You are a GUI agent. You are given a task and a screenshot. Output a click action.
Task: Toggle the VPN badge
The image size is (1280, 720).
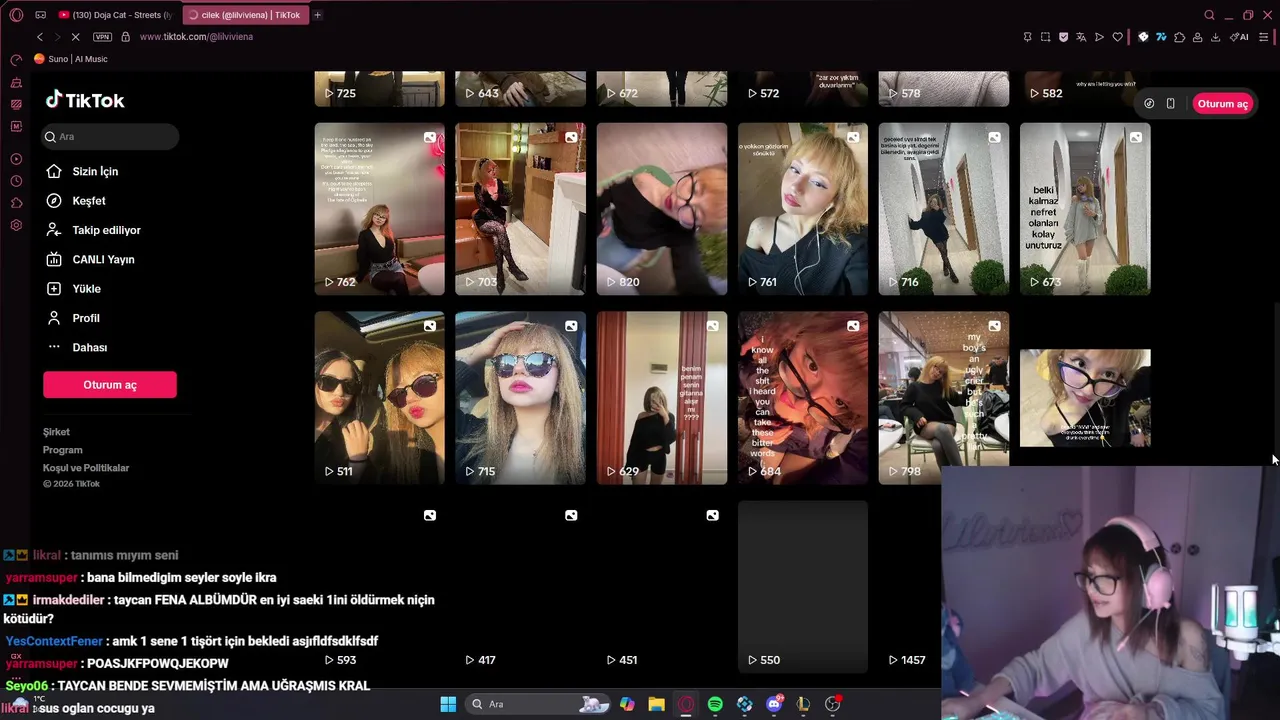click(x=102, y=37)
